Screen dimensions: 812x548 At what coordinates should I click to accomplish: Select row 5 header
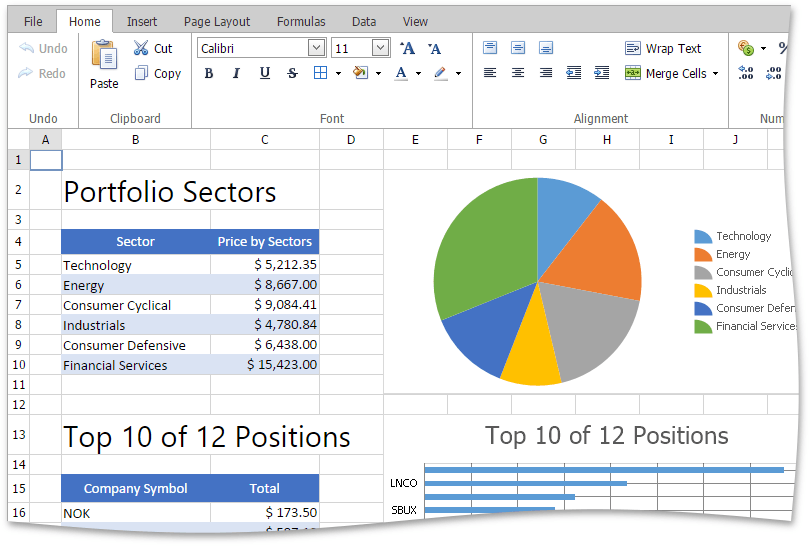pos(19,265)
